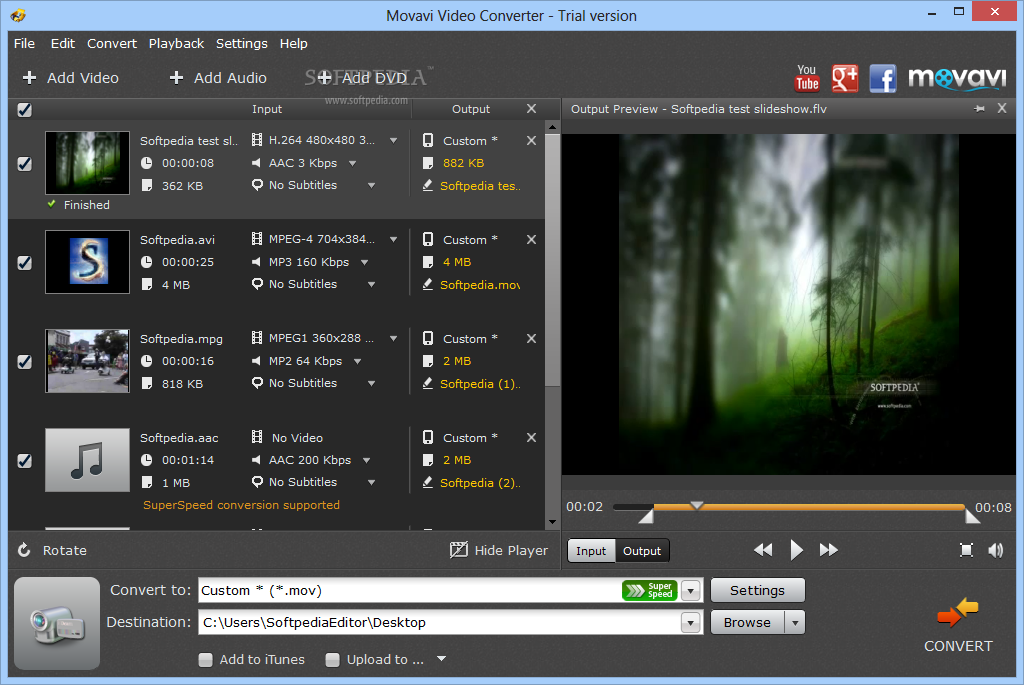Rewind the preview playback

click(x=763, y=550)
